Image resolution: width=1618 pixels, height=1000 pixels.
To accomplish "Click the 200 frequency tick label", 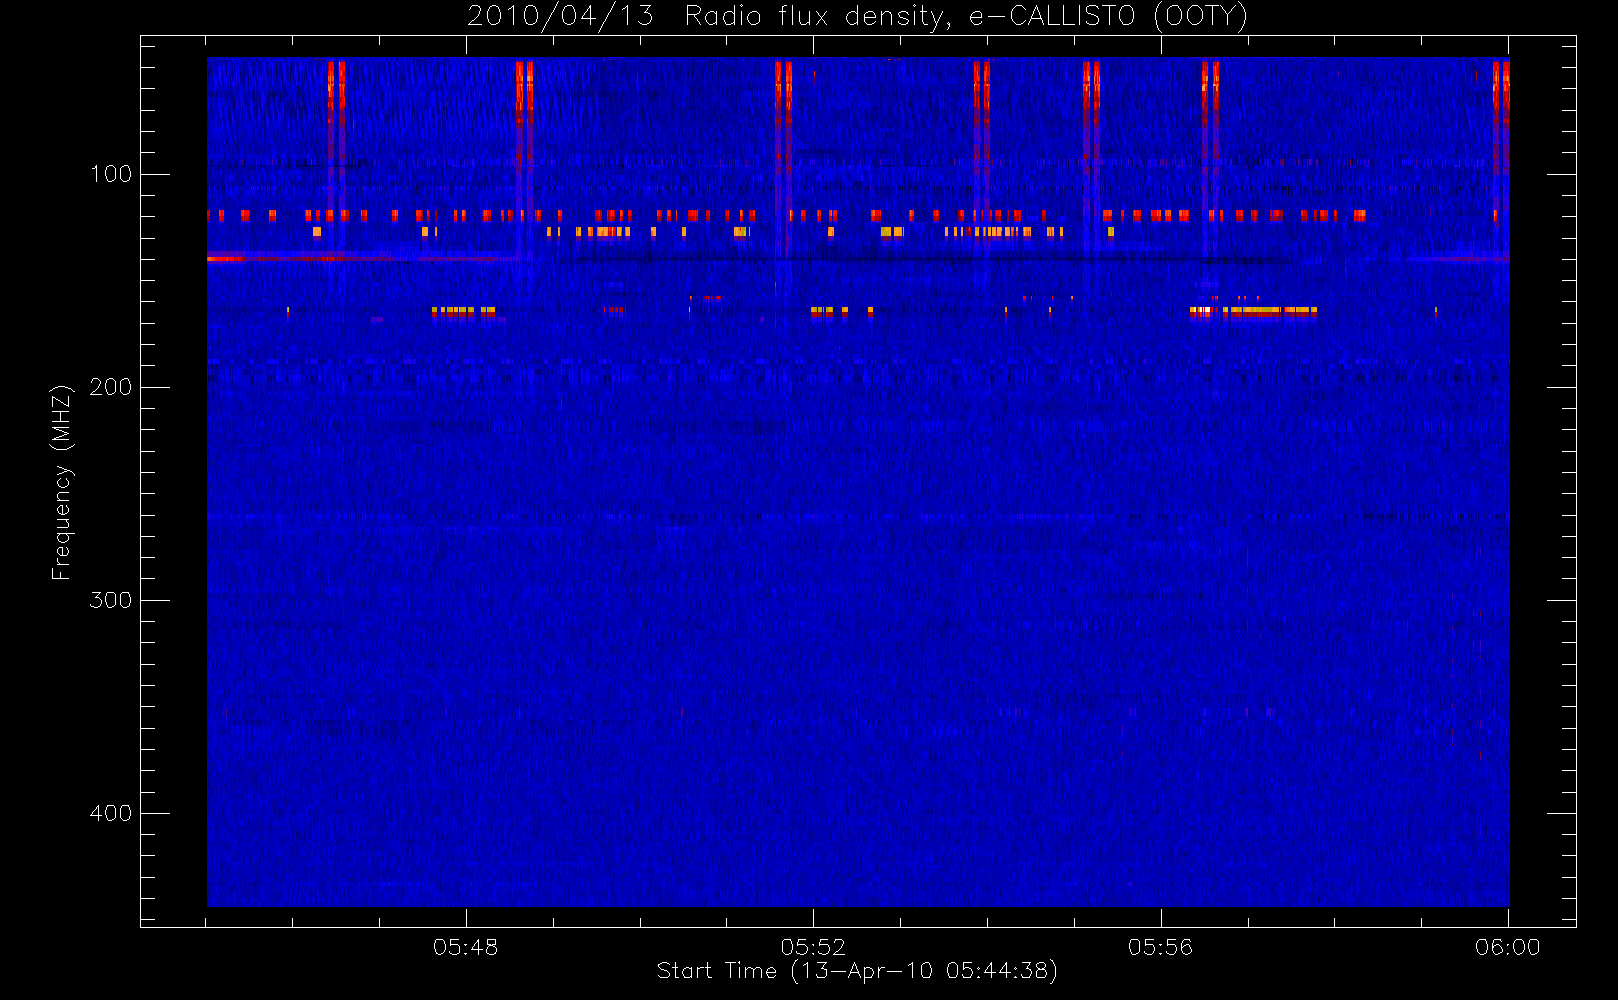I will pyautogui.click(x=111, y=387).
